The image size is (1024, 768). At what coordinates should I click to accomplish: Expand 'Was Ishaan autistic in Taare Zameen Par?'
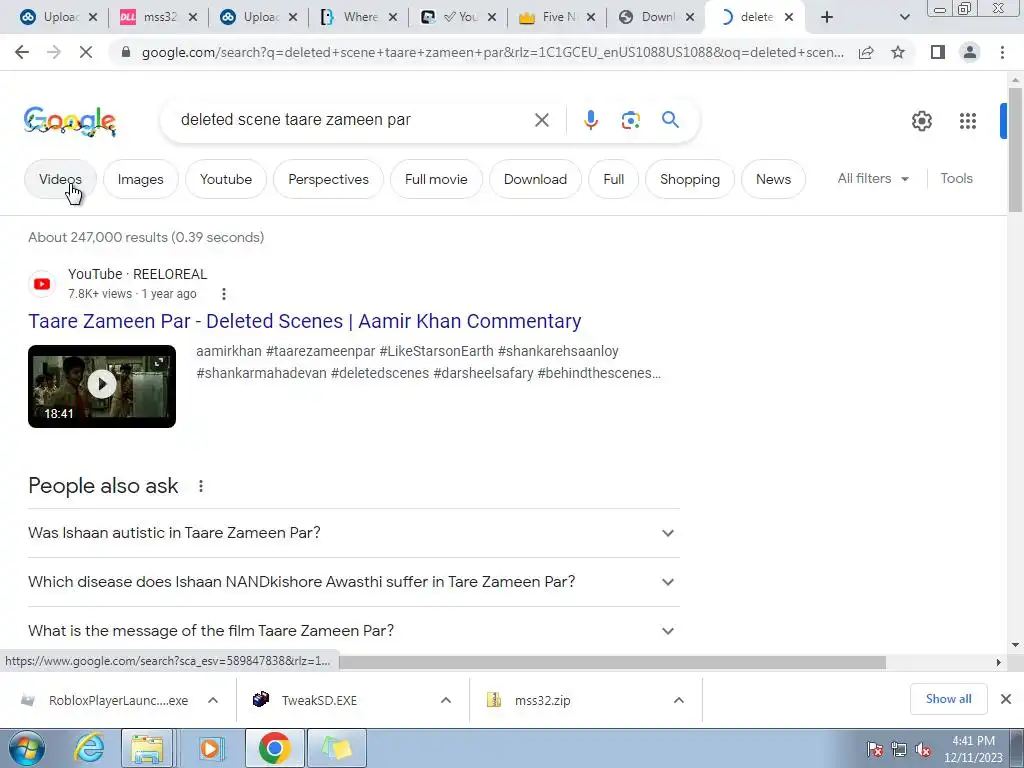353,533
